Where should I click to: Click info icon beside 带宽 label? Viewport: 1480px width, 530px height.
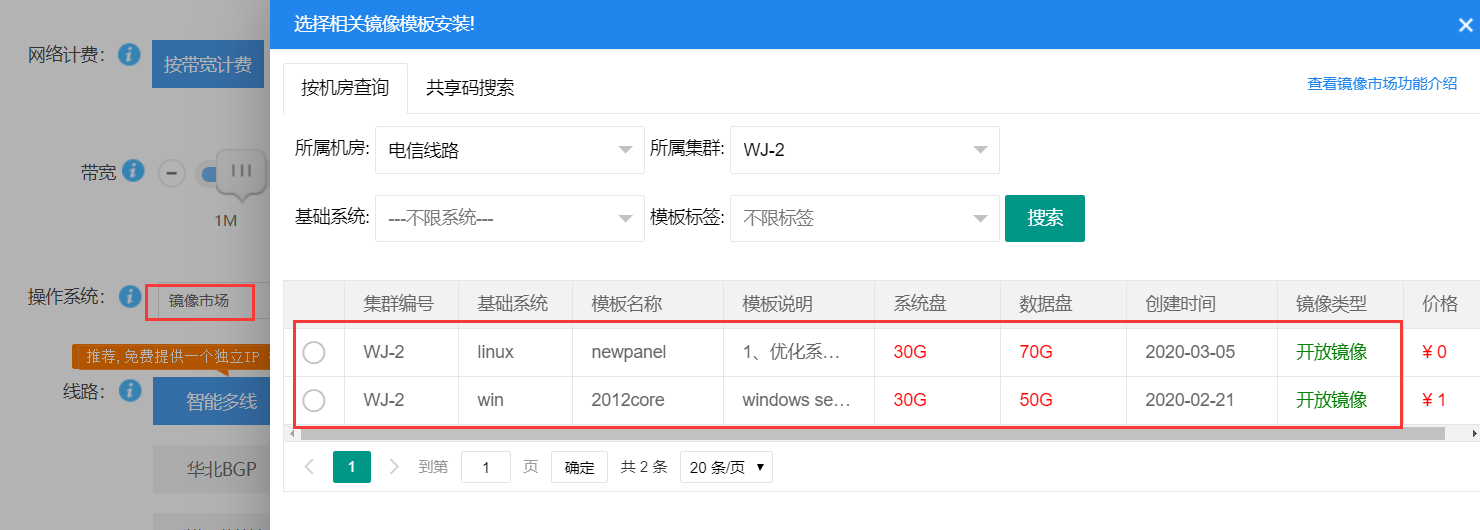click(x=134, y=172)
